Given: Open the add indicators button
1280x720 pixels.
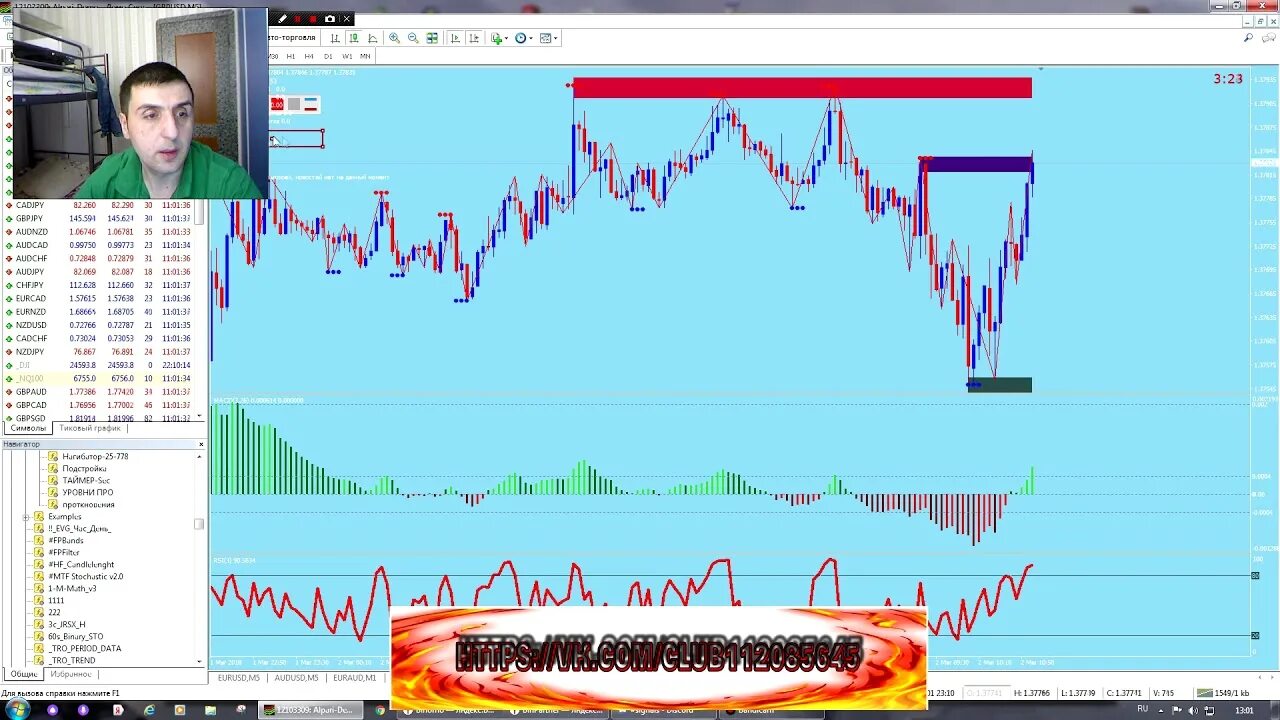Looking at the screenshot, I should 496,38.
